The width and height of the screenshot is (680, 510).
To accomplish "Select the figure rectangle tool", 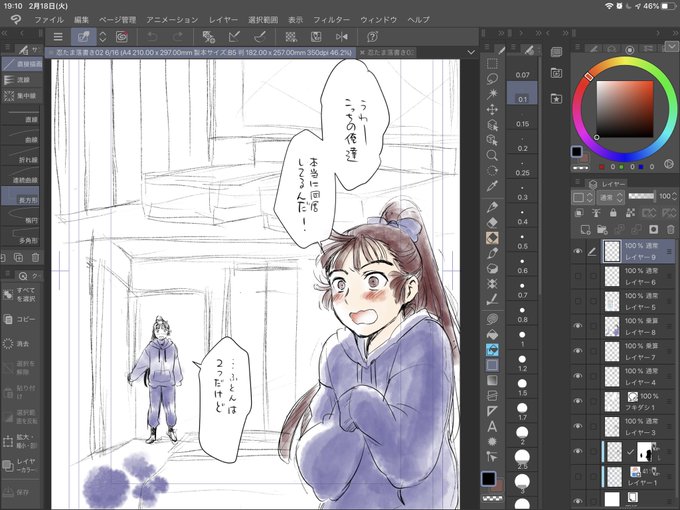I will [x=492, y=365].
